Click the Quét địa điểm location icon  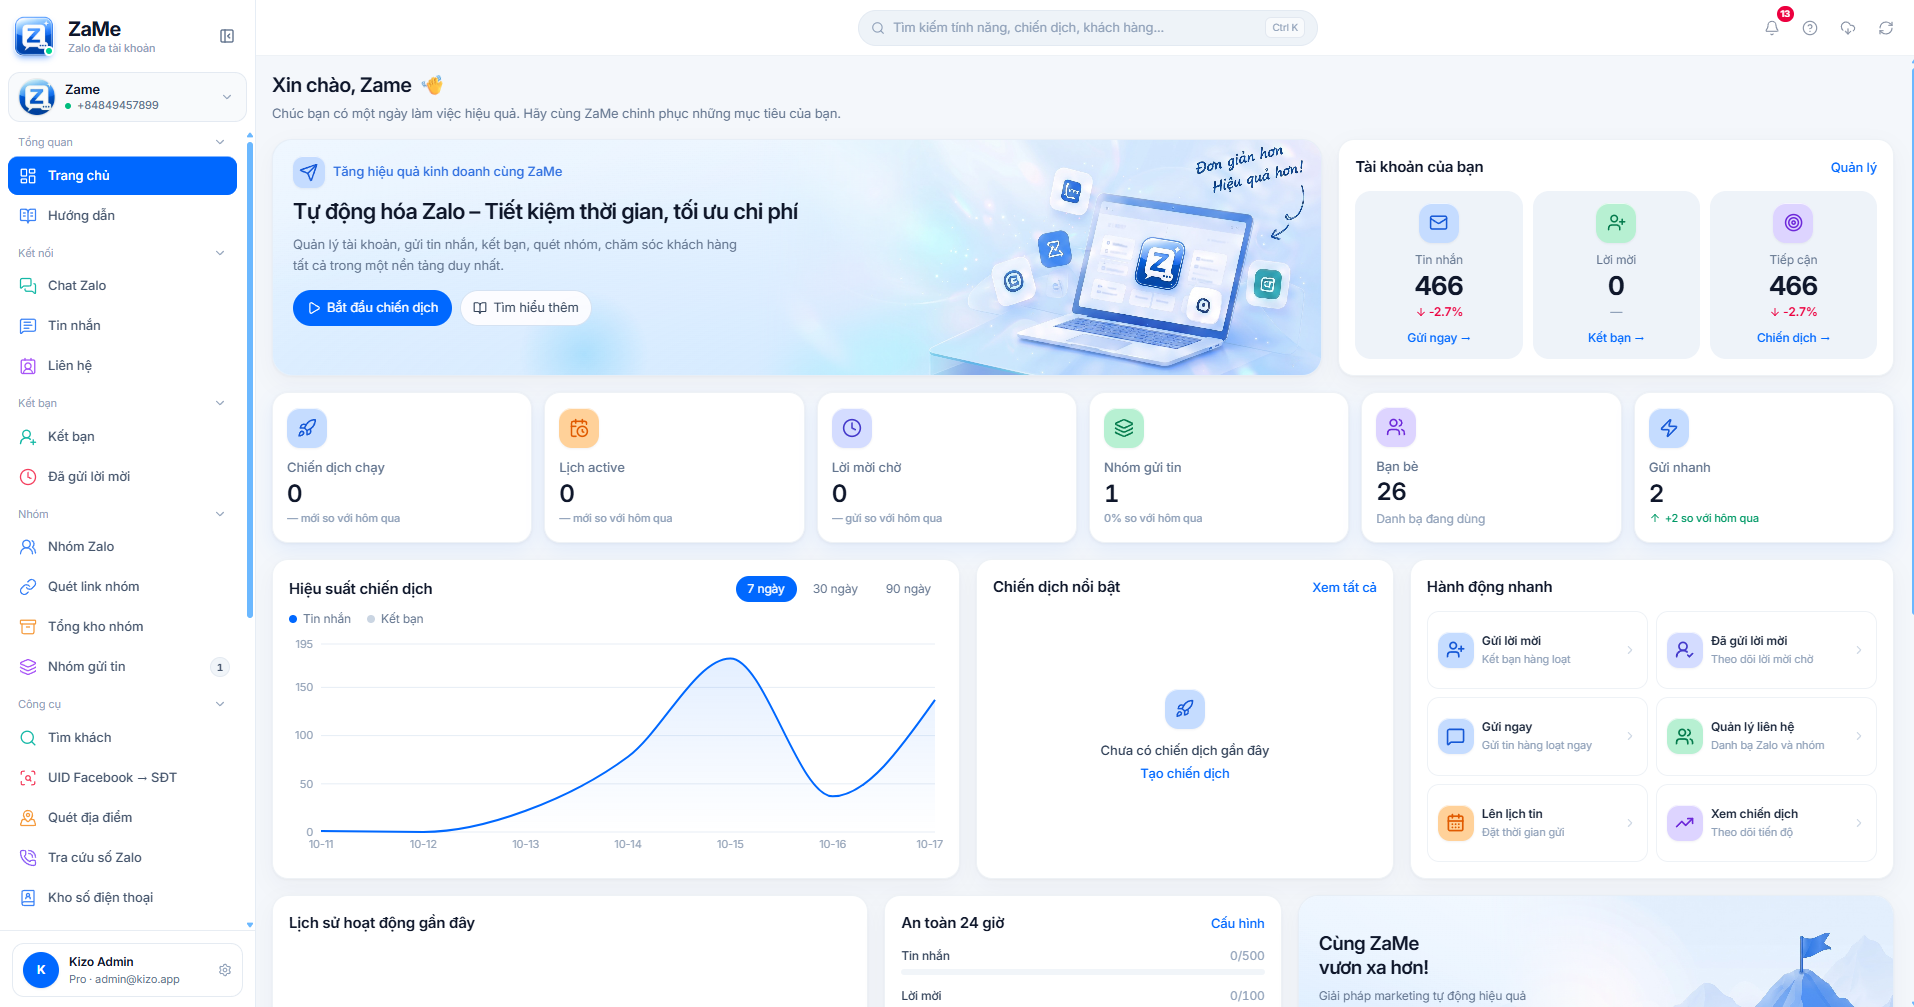click(28, 818)
